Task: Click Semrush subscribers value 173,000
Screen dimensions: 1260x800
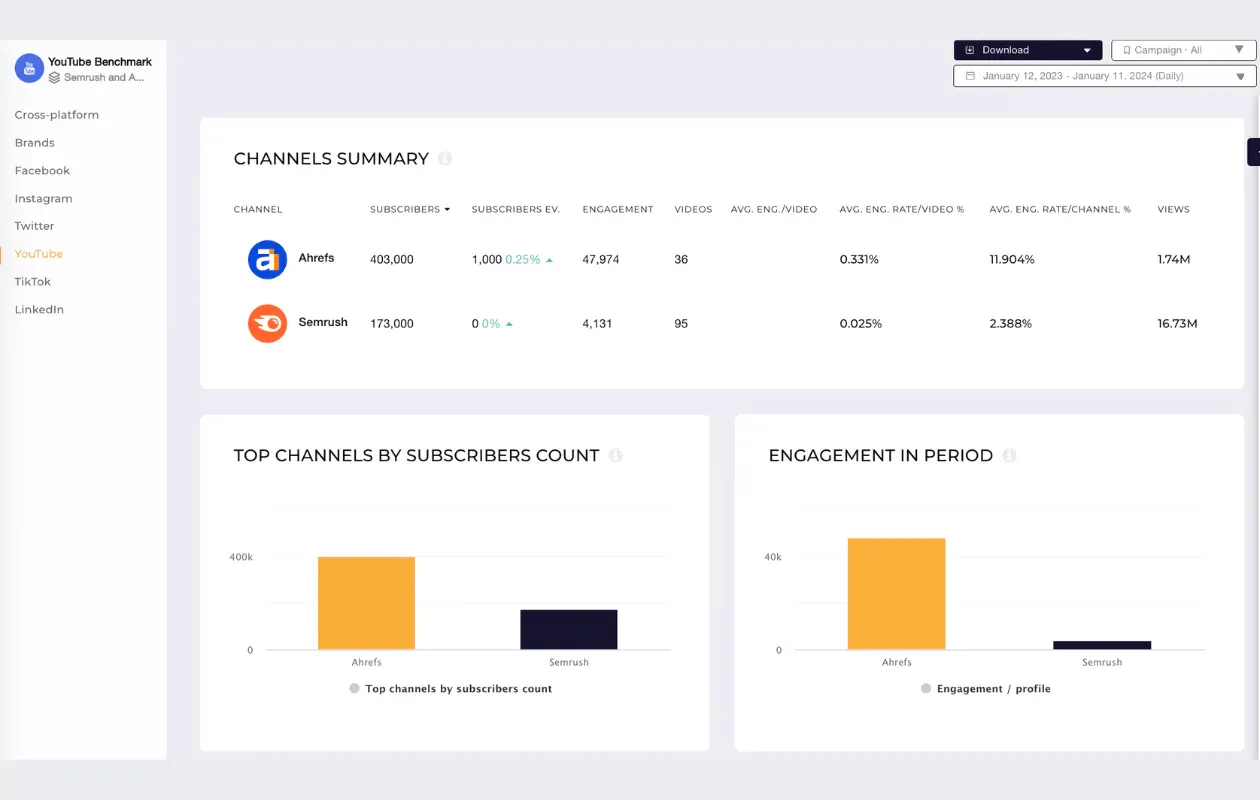Action: (392, 324)
